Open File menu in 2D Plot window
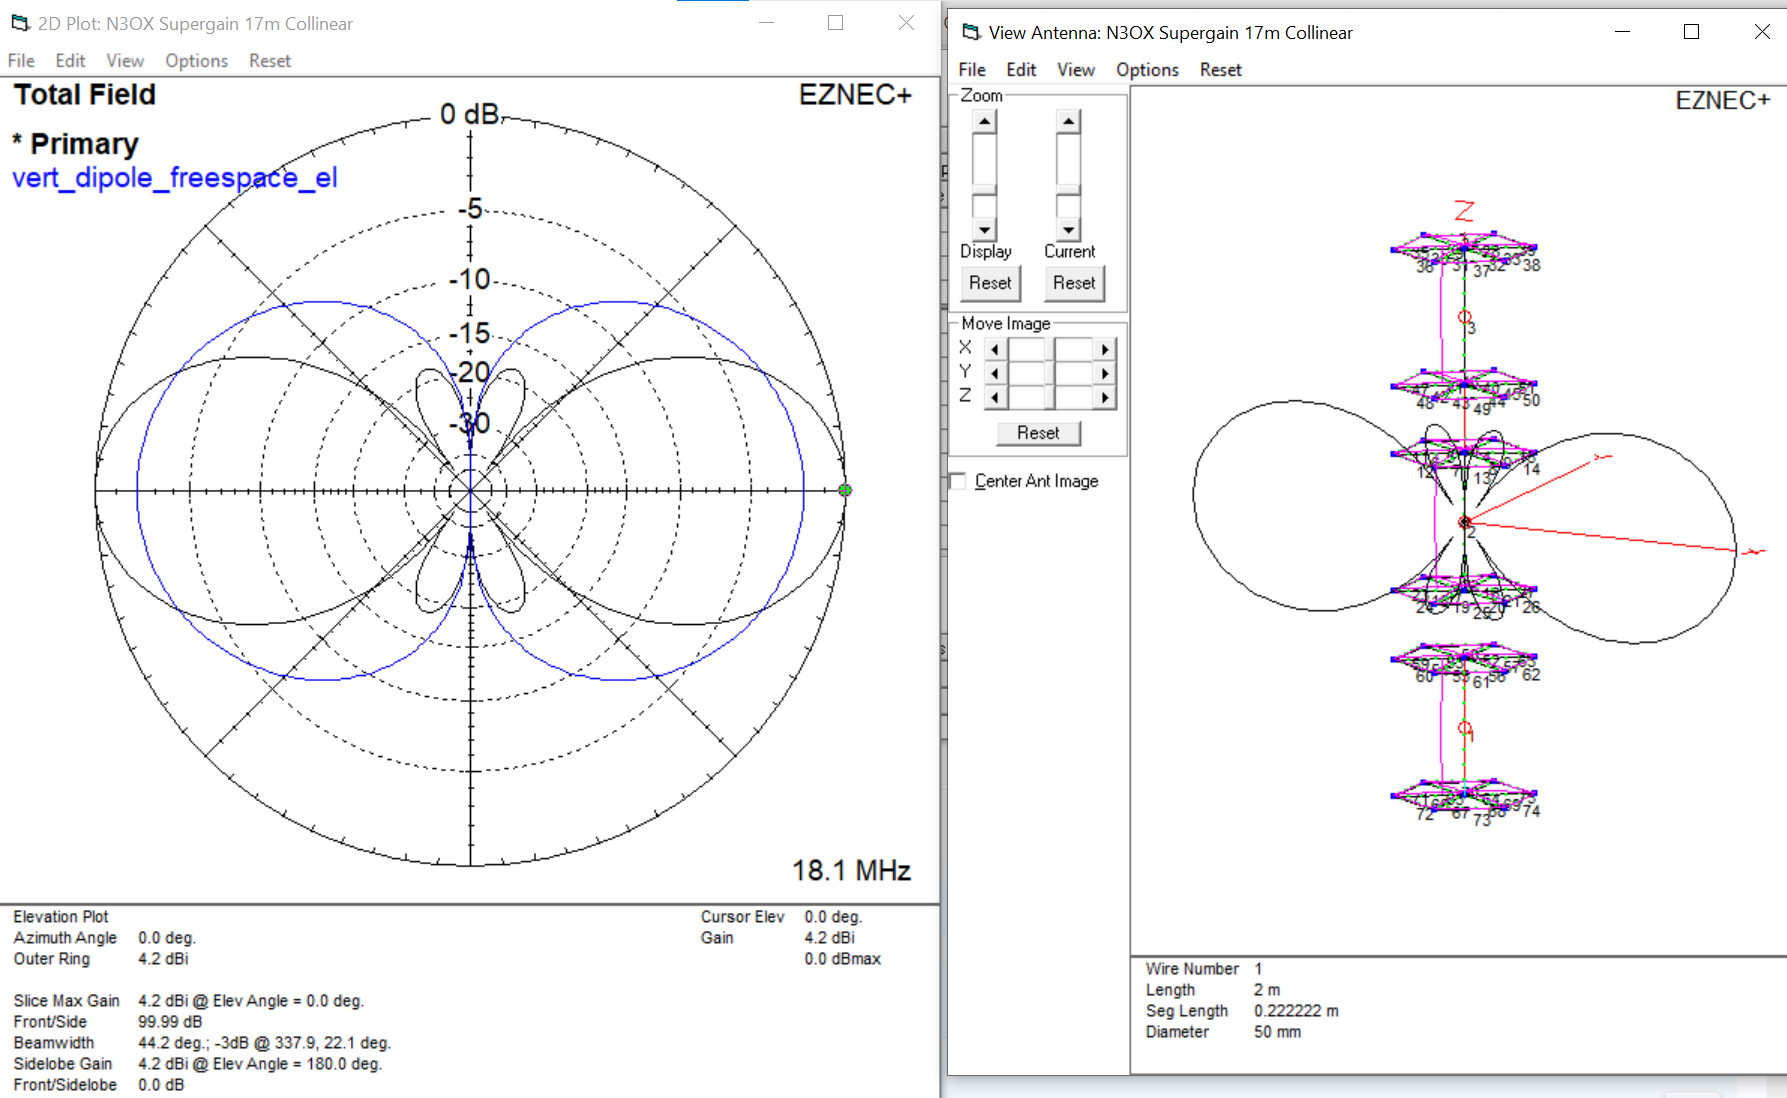Screen dimensions: 1787x1098 click(21, 61)
